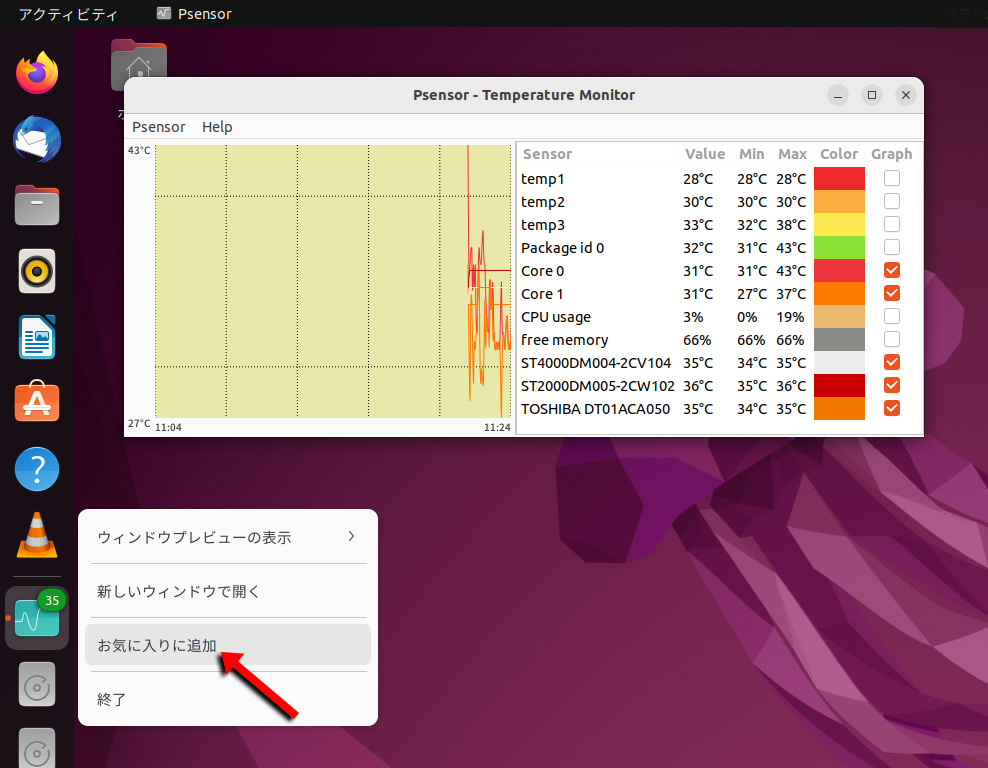Select お気に入りに追加 in context menu

point(227,645)
